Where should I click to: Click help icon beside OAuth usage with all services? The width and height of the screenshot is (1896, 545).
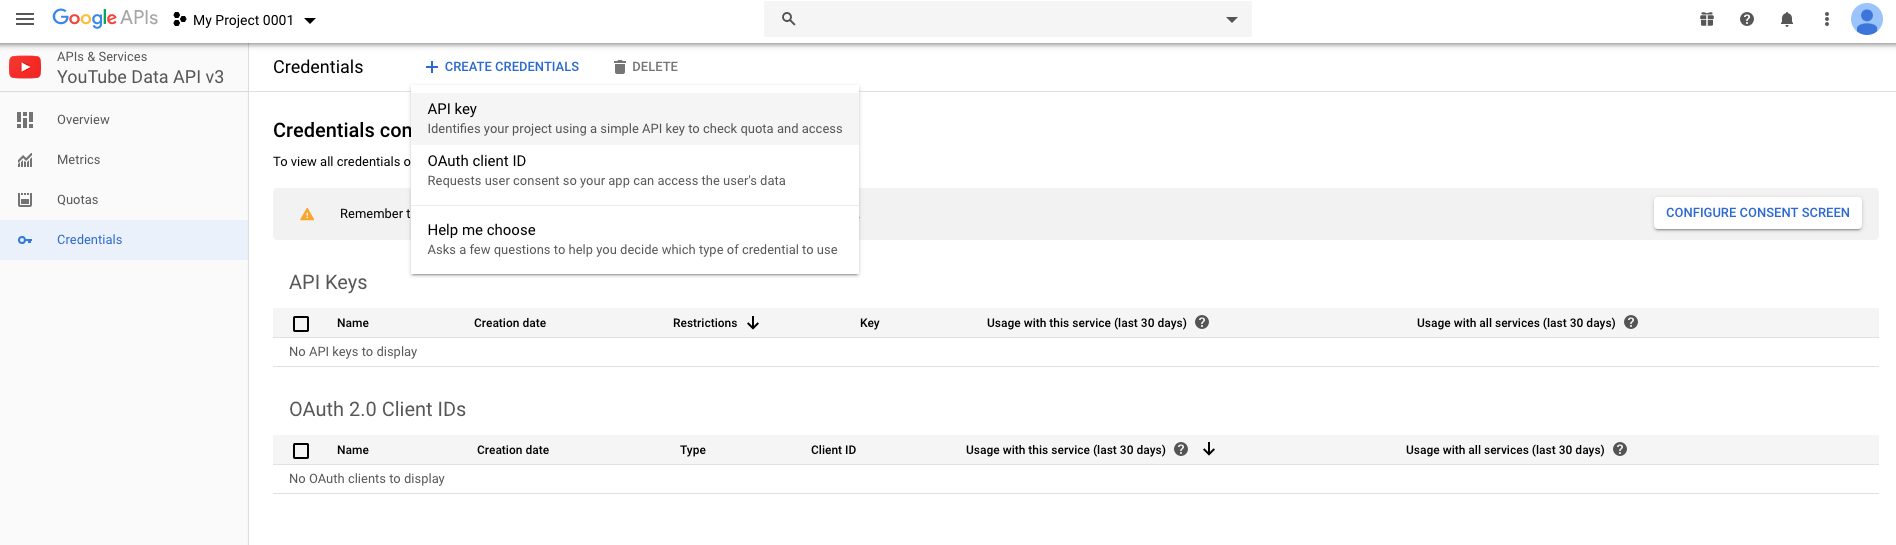1620,450
